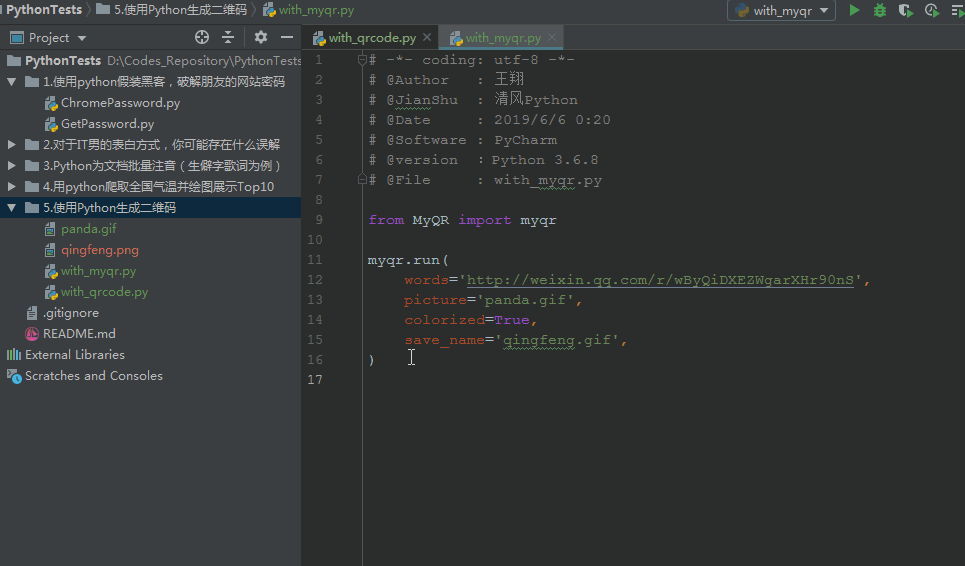The height and width of the screenshot is (566, 965).
Task: Fold header comment block at line 1
Action: click(362, 60)
